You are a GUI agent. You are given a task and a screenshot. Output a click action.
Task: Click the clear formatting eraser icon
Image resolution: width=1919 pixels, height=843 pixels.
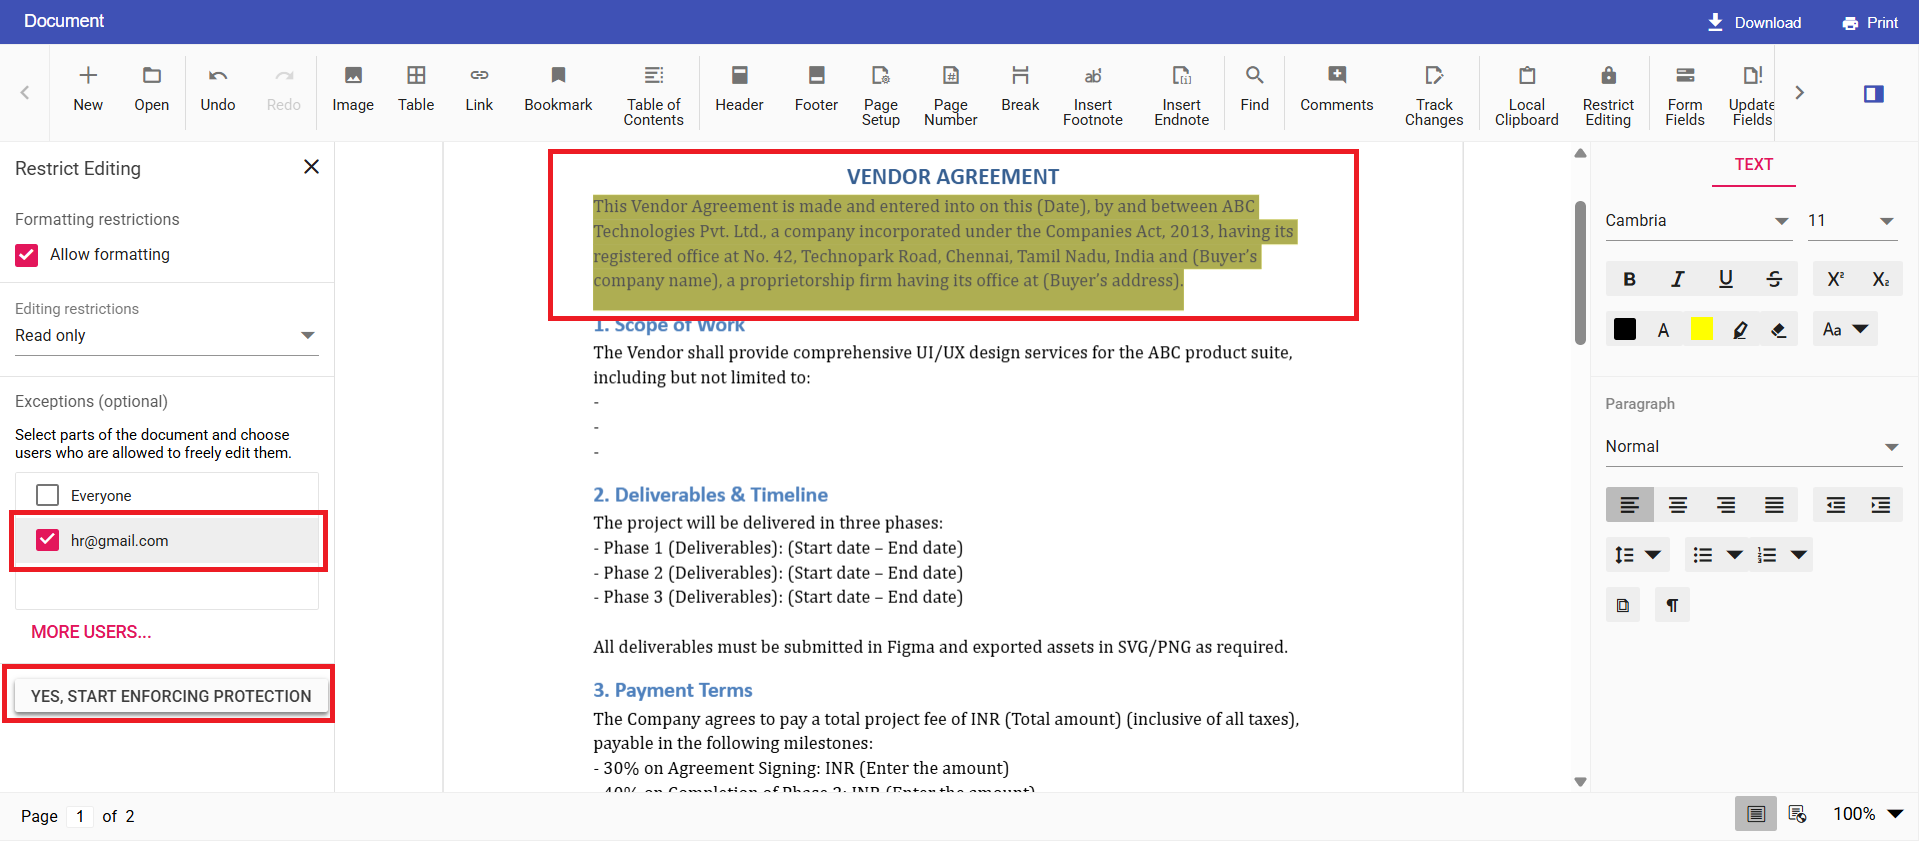coord(1778,330)
